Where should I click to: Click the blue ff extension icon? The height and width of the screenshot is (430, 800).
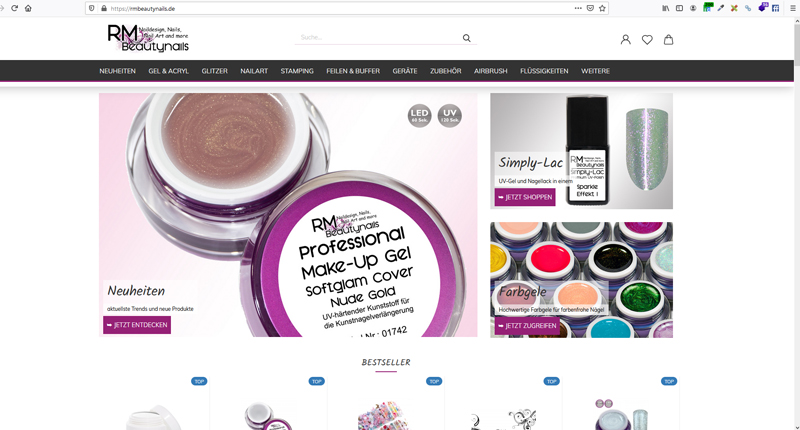tap(776, 8)
